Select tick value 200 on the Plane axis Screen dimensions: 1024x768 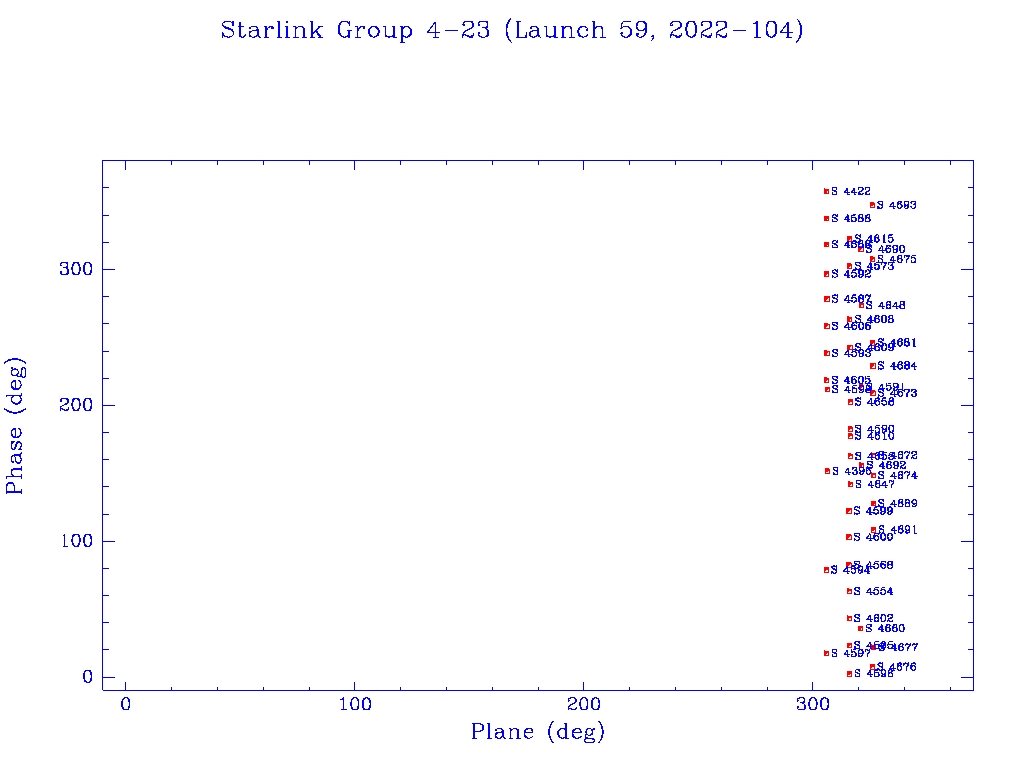coord(583,704)
